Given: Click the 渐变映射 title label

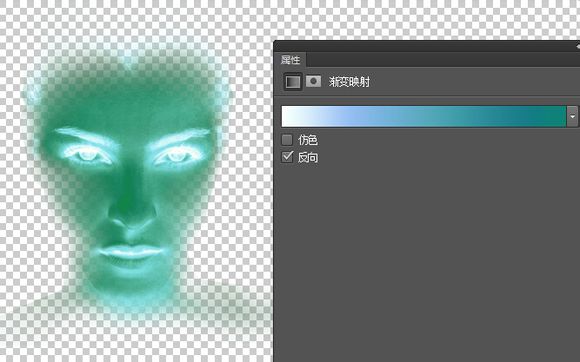Looking at the screenshot, I should 349,82.
